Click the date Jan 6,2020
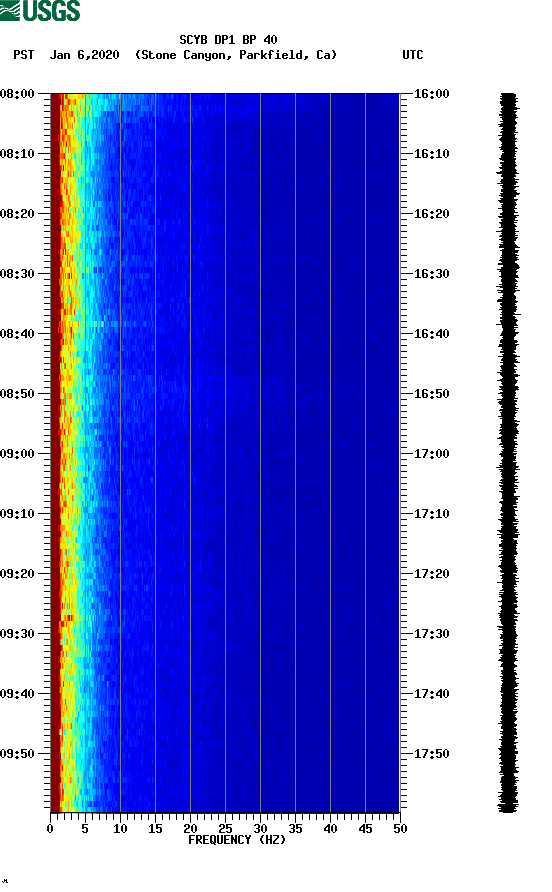The width and height of the screenshot is (552, 892). point(84,55)
